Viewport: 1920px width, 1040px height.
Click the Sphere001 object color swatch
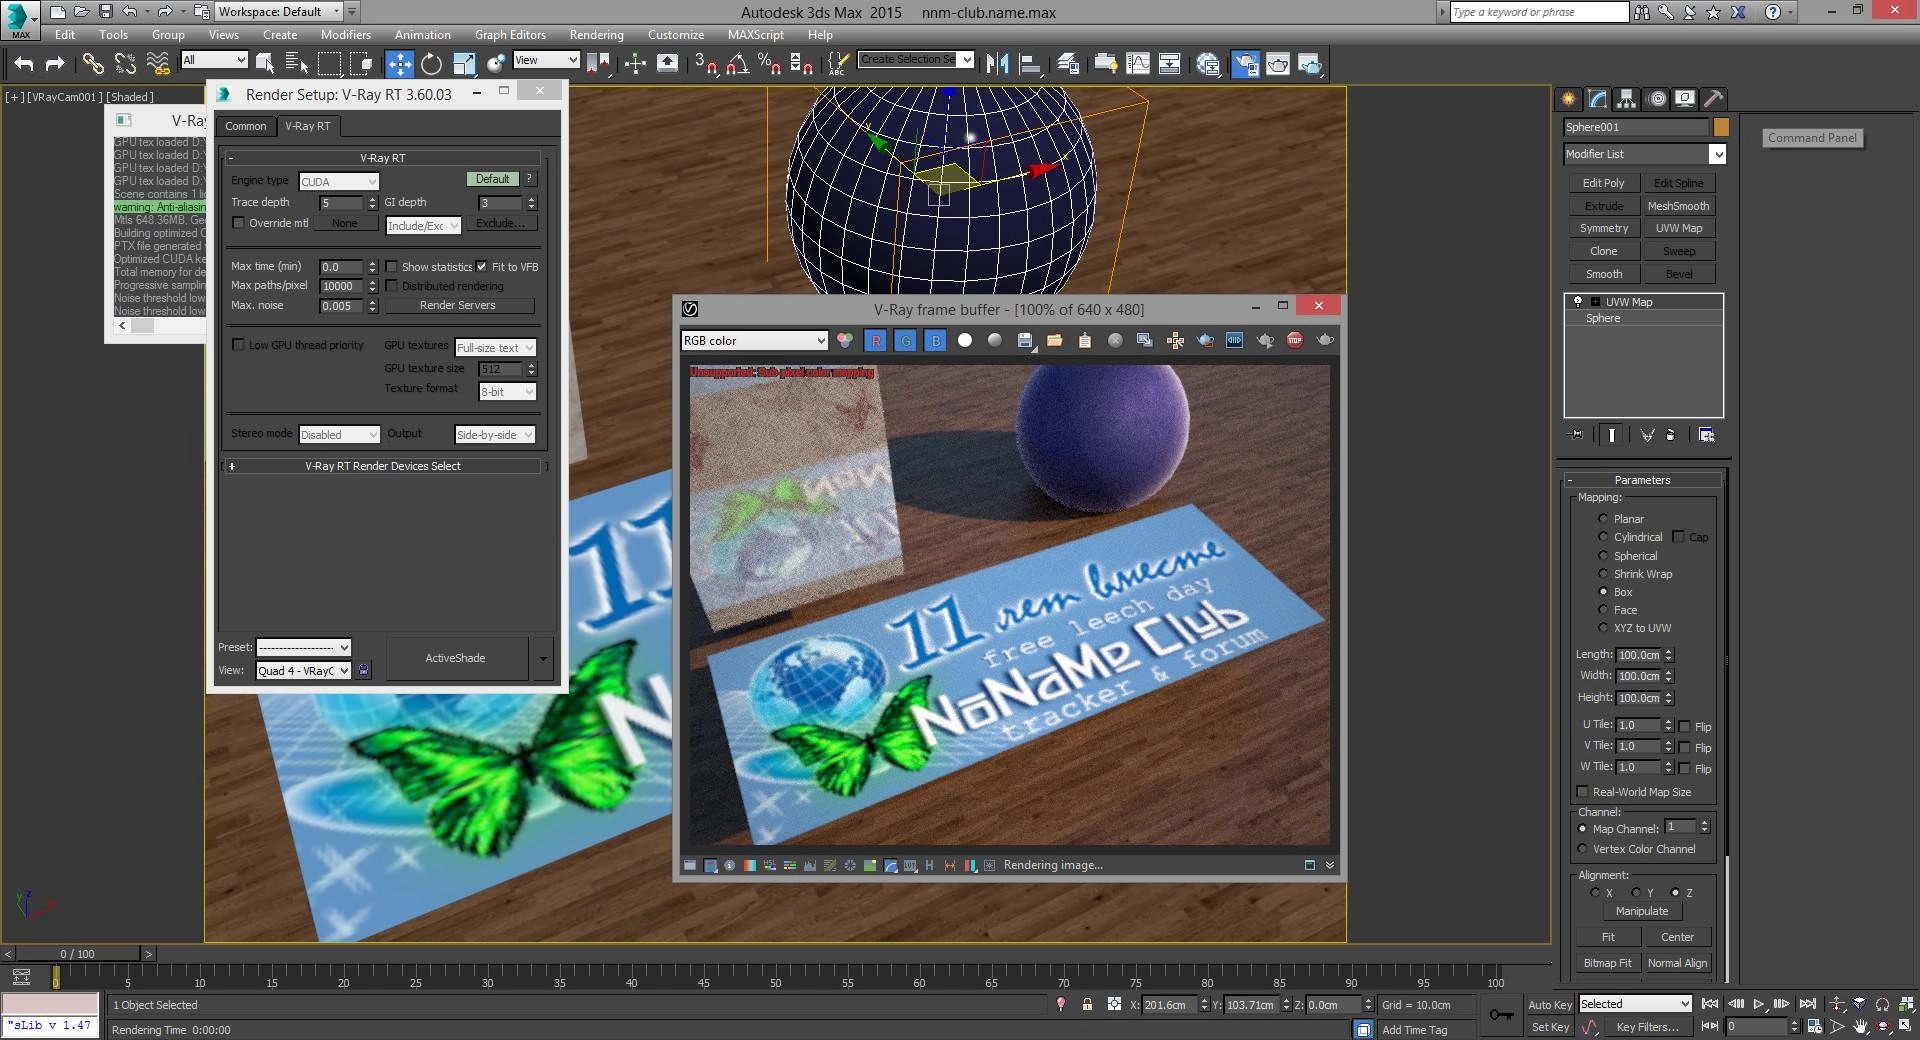point(1721,127)
